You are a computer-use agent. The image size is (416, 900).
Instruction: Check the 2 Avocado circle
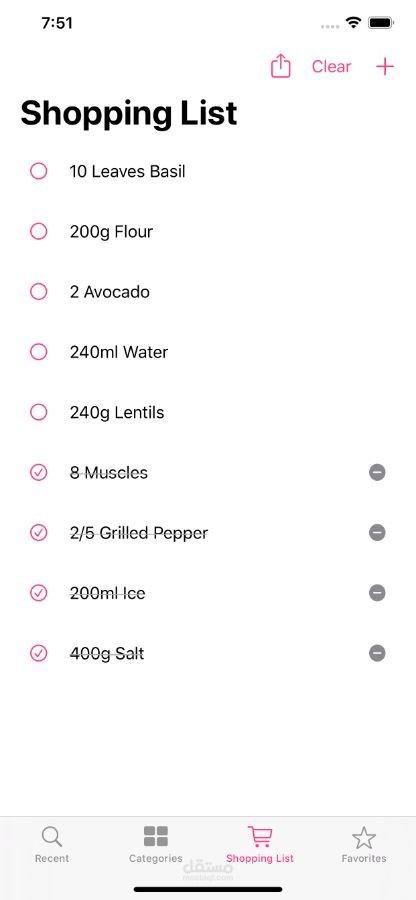click(38, 292)
